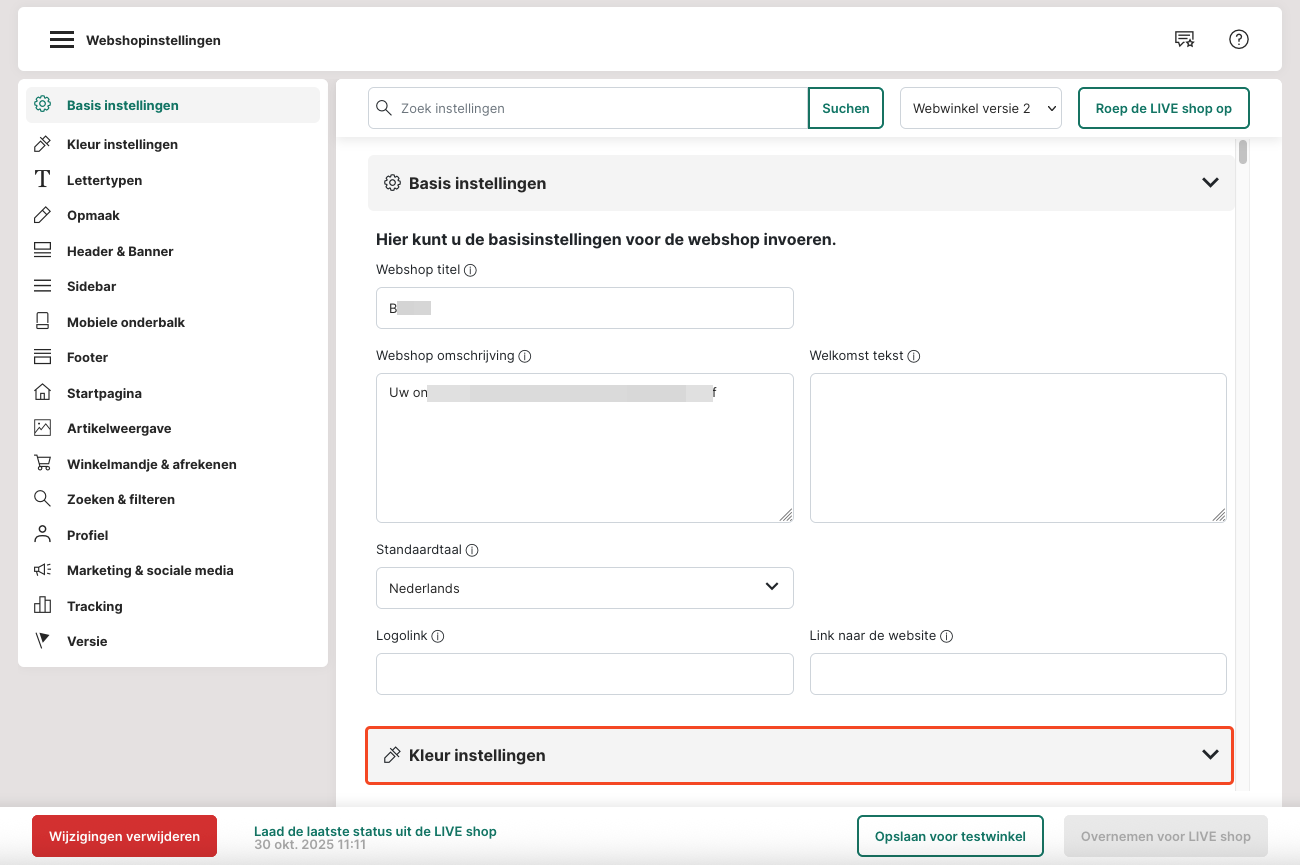Click info icon next to Webshop omschrijving
Screen dimensions: 1300x865
point(525,356)
